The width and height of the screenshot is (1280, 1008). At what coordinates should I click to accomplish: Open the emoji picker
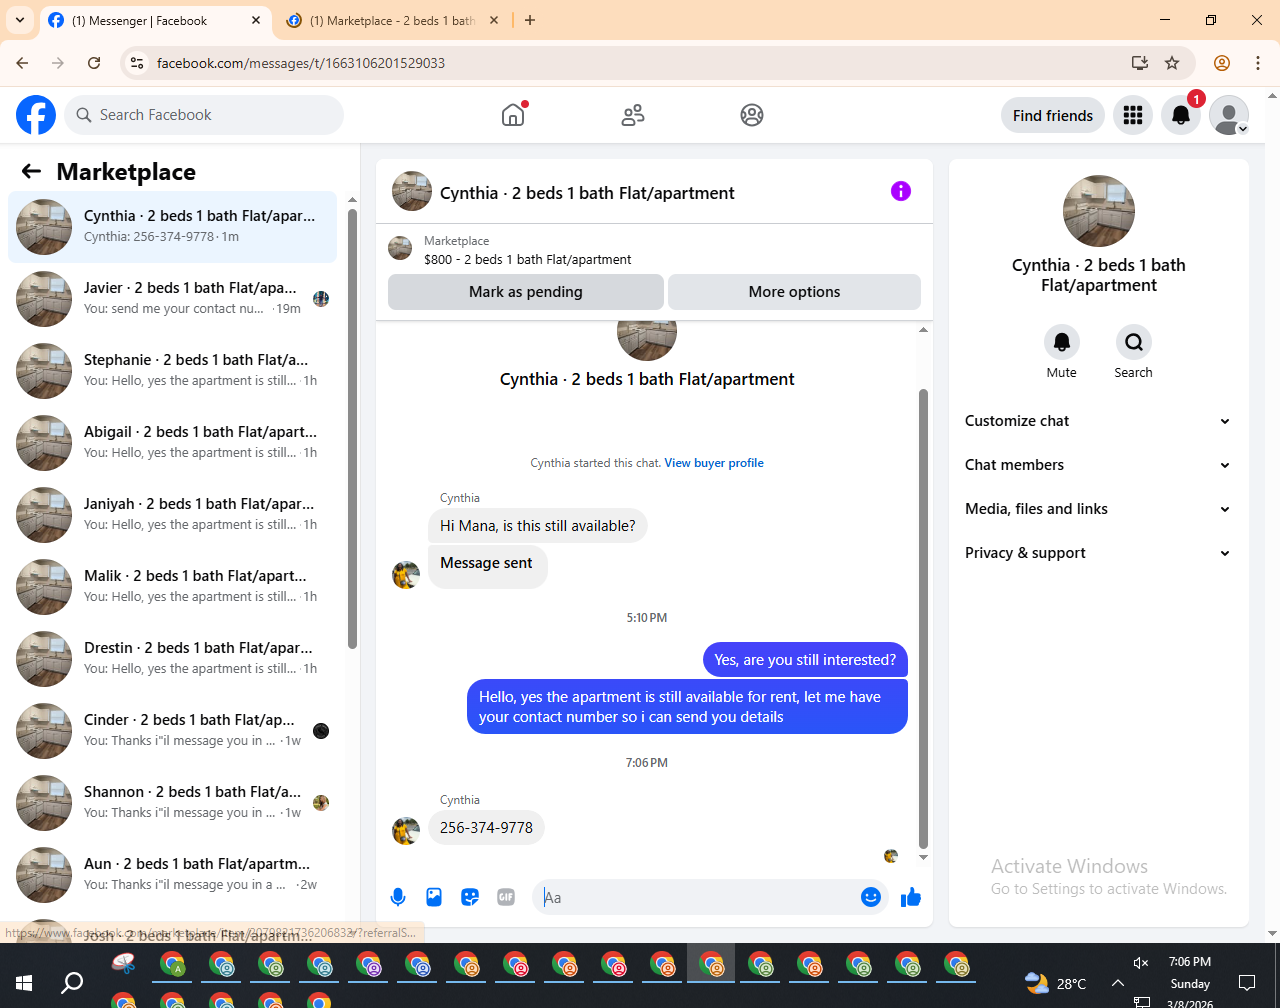[x=871, y=897]
